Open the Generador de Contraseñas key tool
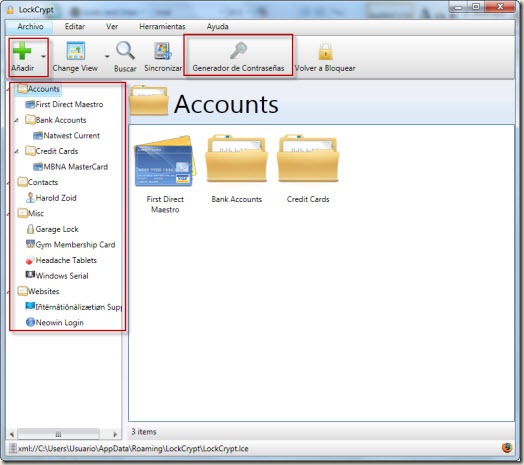This screenshot has height=465, width=524. [x=238, y=56]
